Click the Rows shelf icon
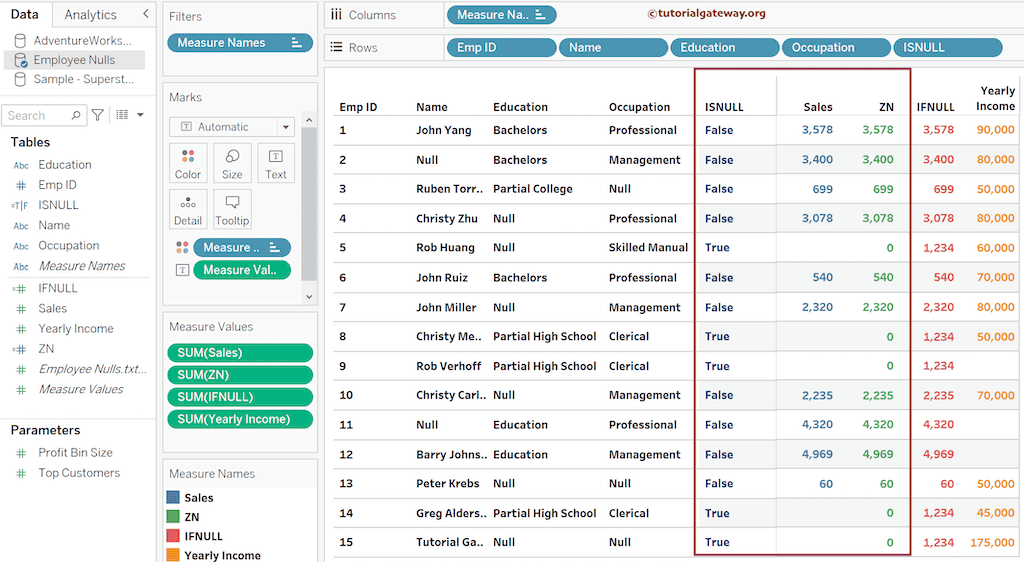The width and height of the screenshot is (1024, 562). [x=336, y=47]
